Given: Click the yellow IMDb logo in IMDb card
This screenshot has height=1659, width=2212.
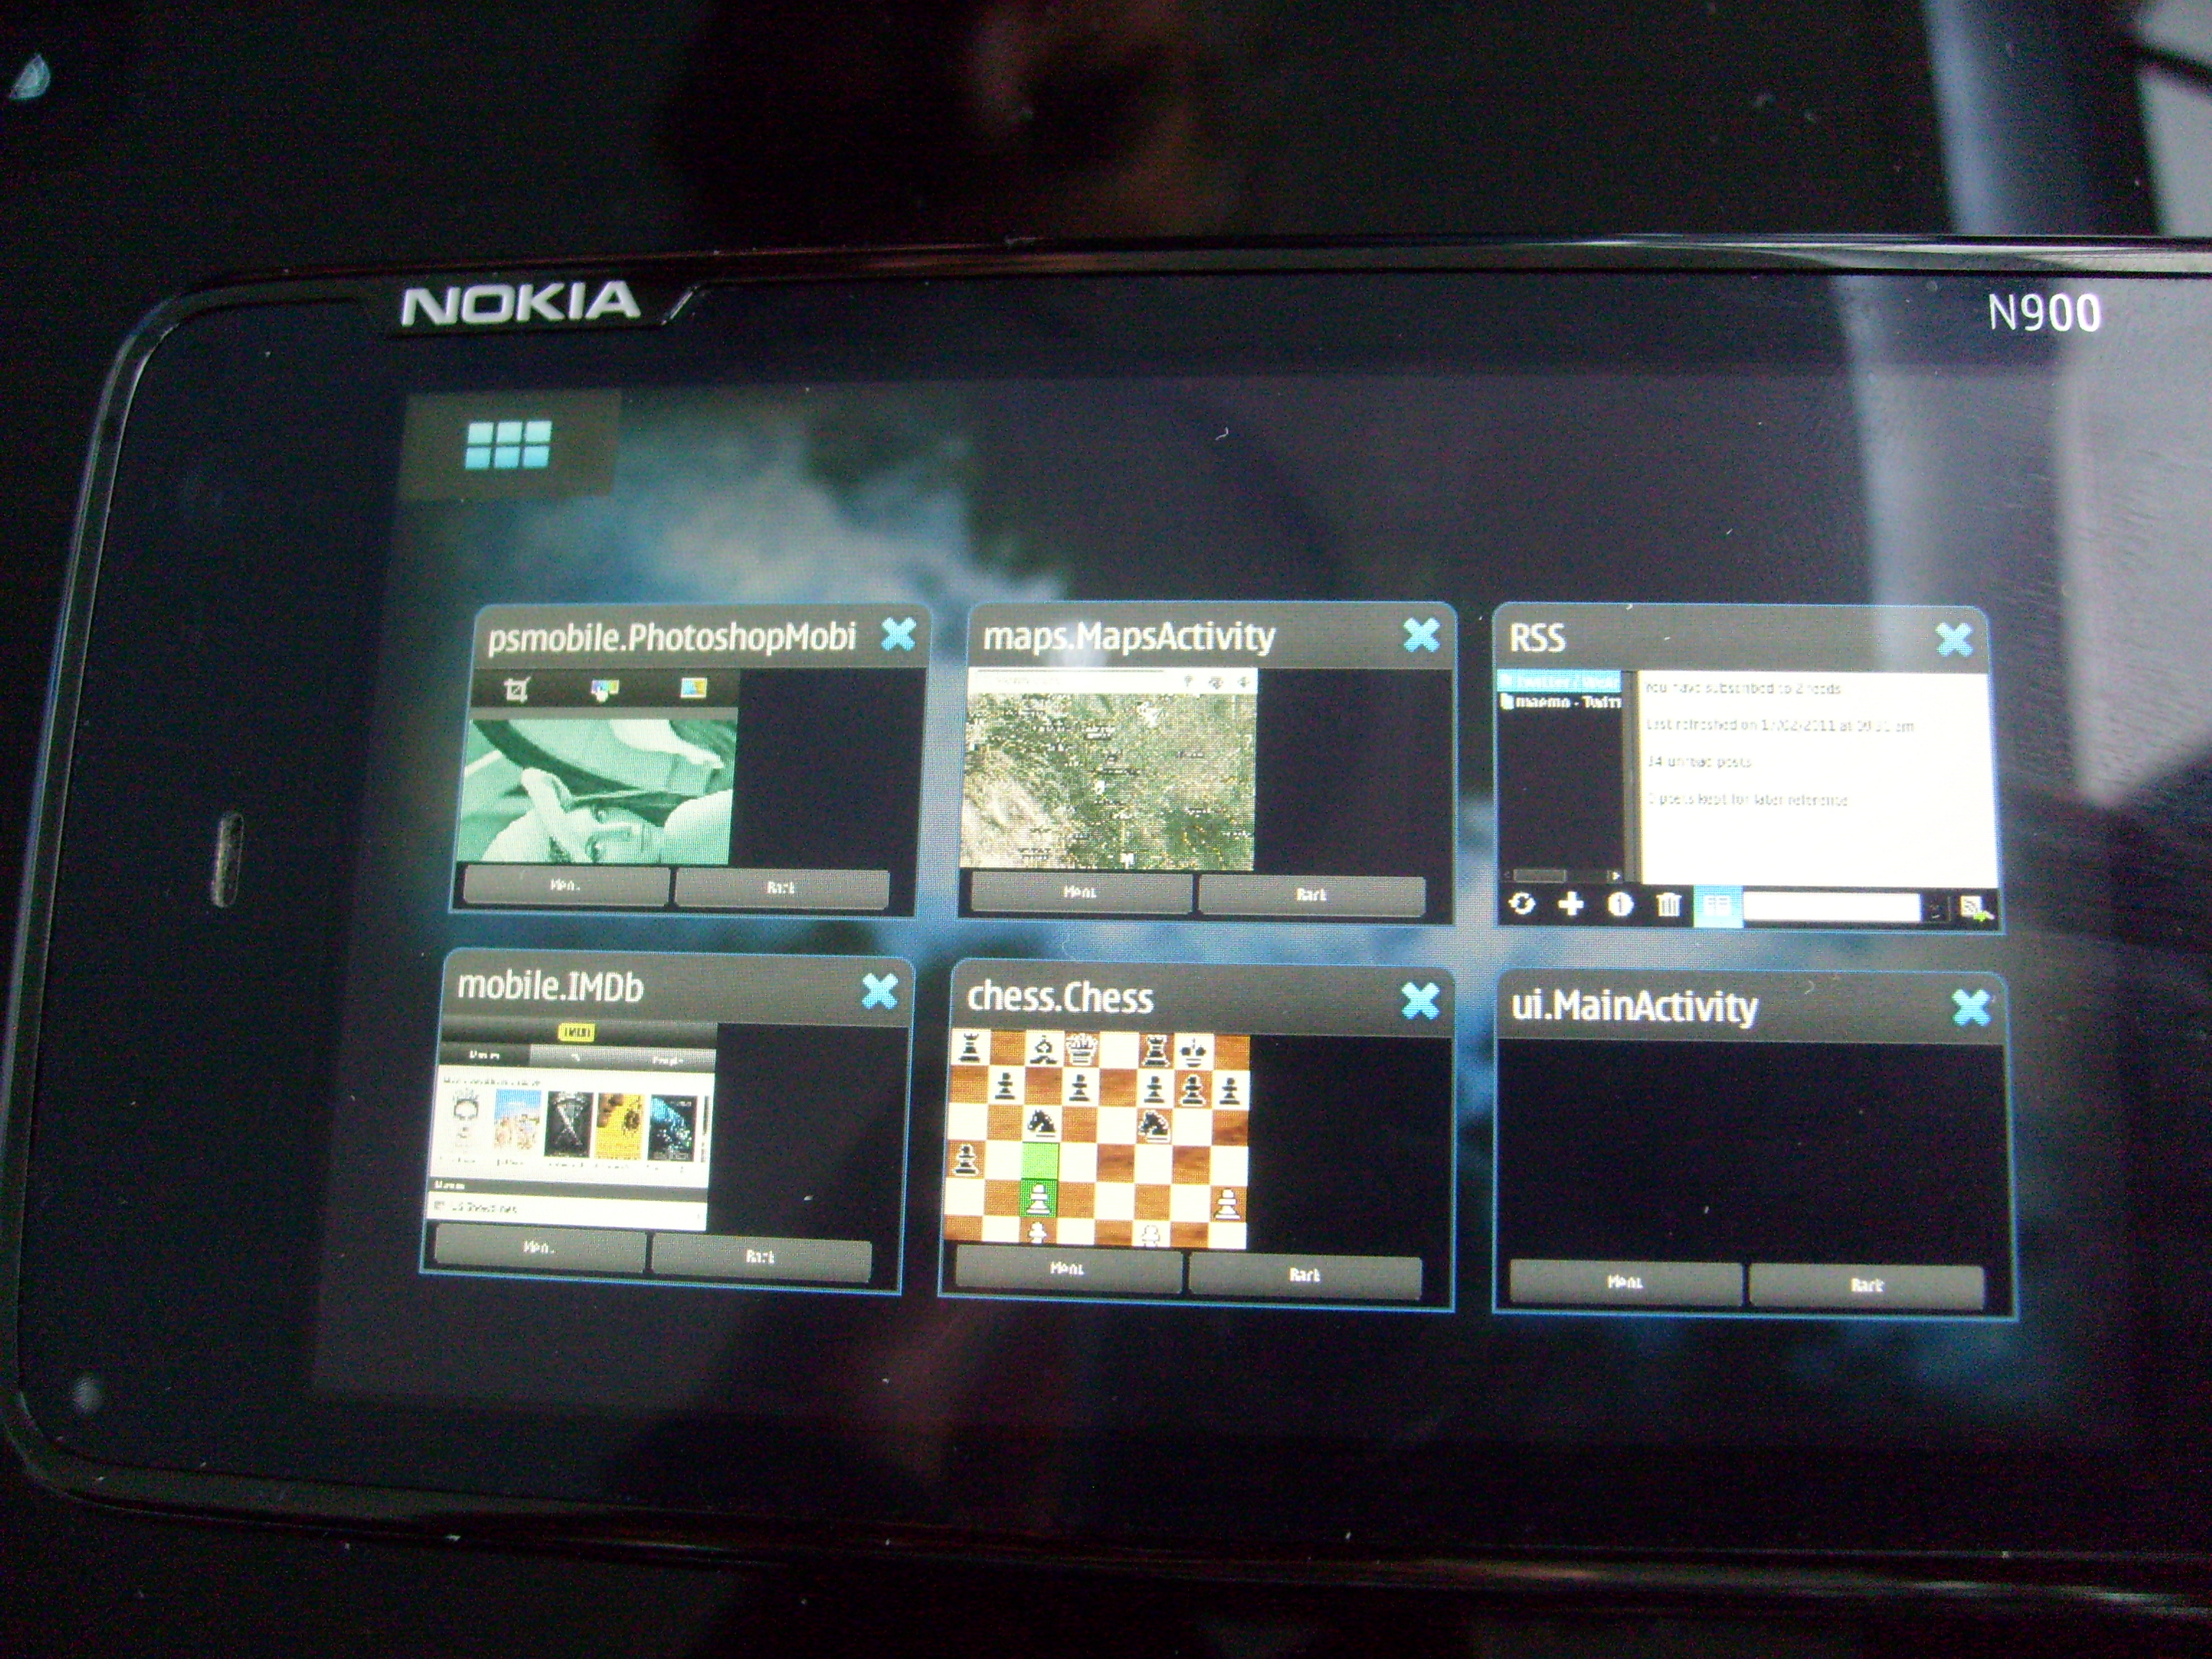Looking at the screenshot, I should (x=576, y=1032).
